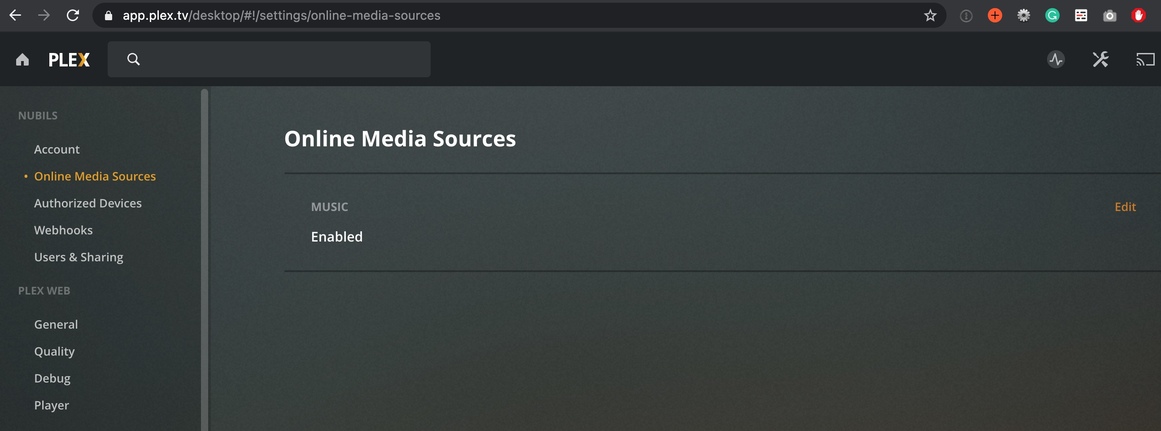Go to Plex home icon
This screenshot has height=431, width=1161.
(x=22, y=60)
